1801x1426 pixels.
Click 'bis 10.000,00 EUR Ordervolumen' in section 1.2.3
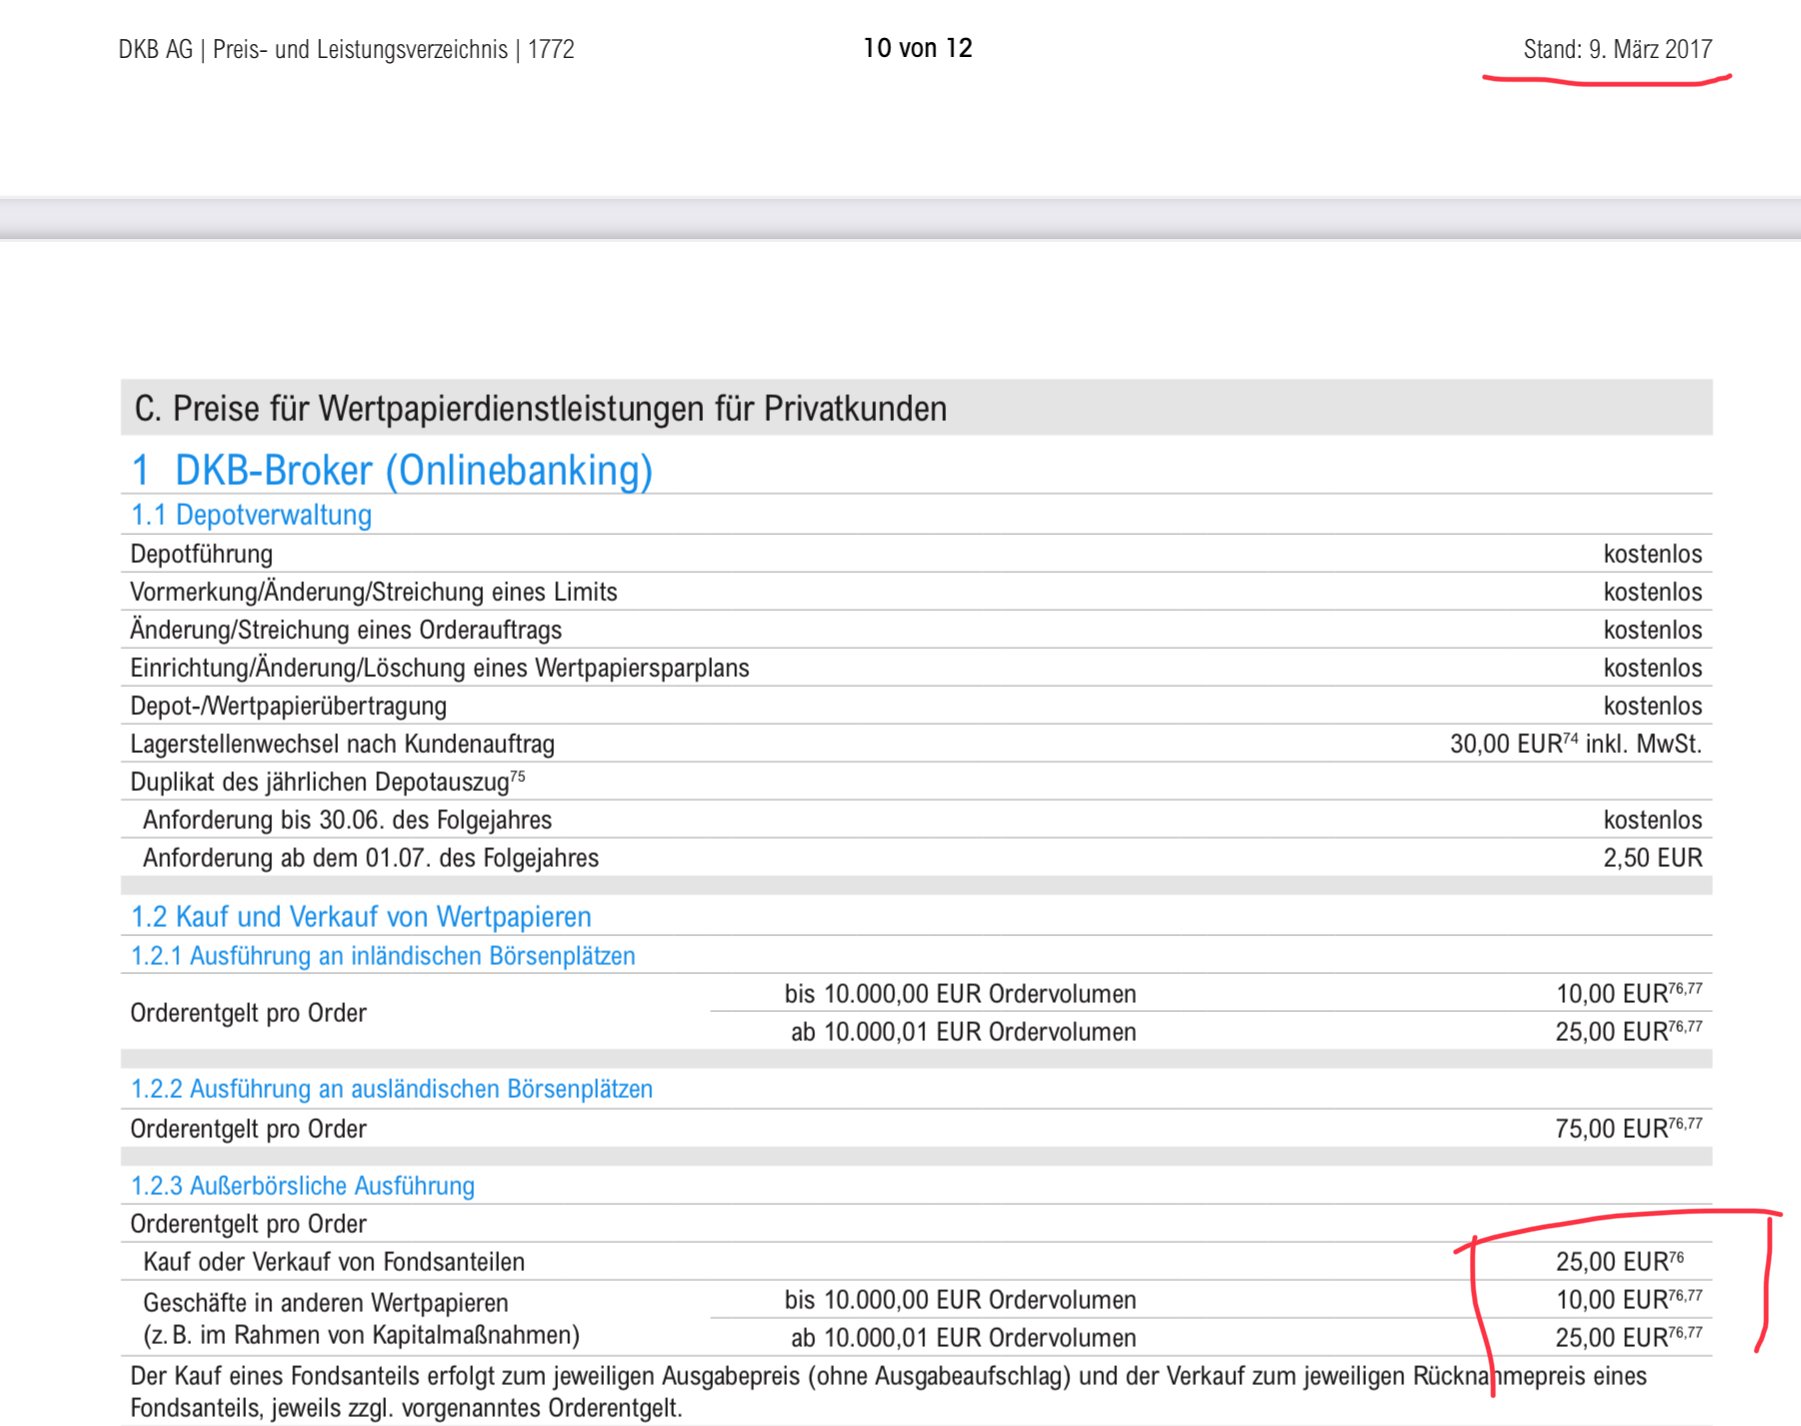pos(960,1299)
